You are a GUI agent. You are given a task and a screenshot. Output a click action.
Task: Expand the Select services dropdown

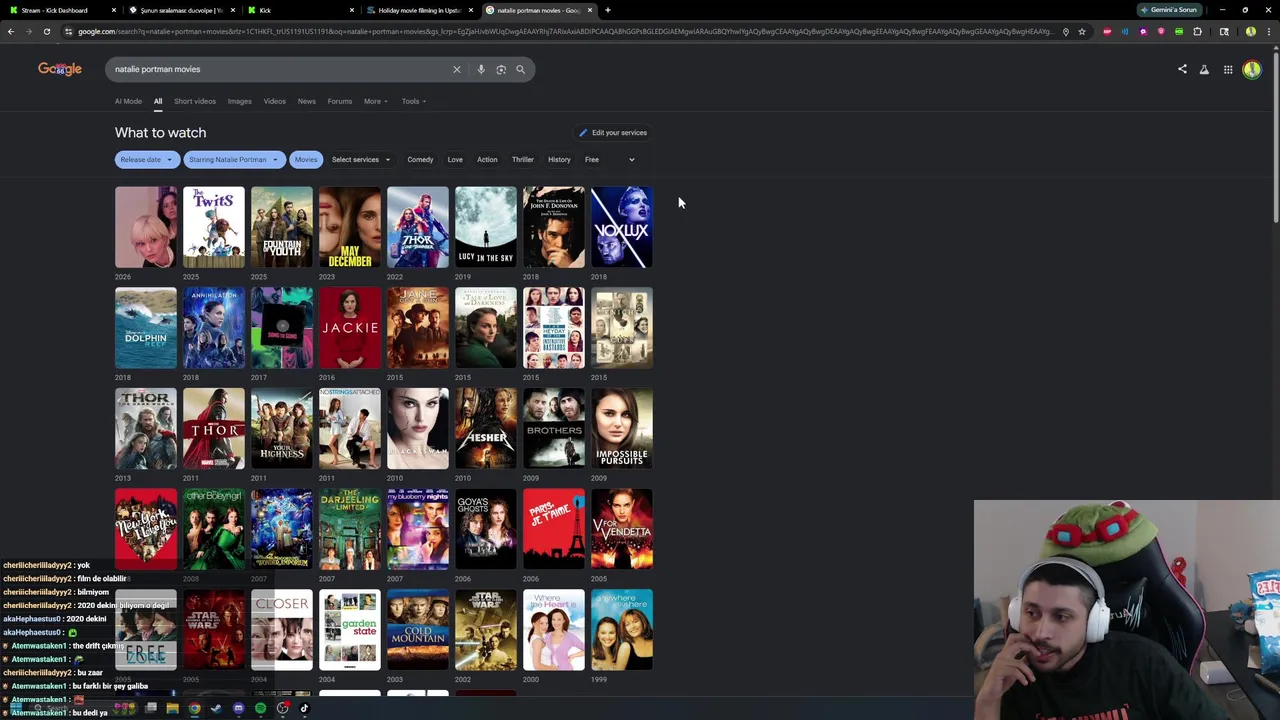point(360,159)
